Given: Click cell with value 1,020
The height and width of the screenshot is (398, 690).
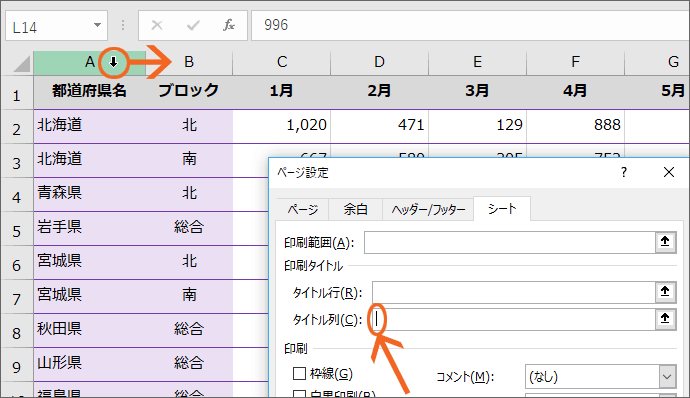Looking at the screenshot, I should [282, 126].
